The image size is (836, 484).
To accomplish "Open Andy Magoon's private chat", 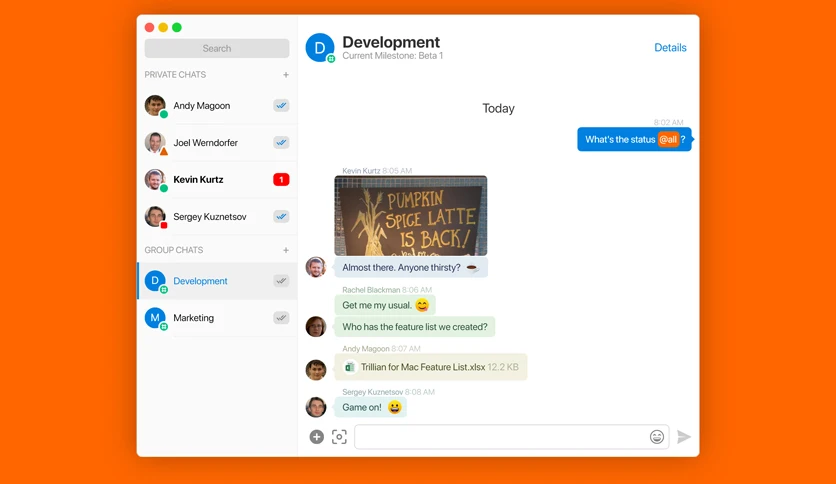I will point(217,106).
